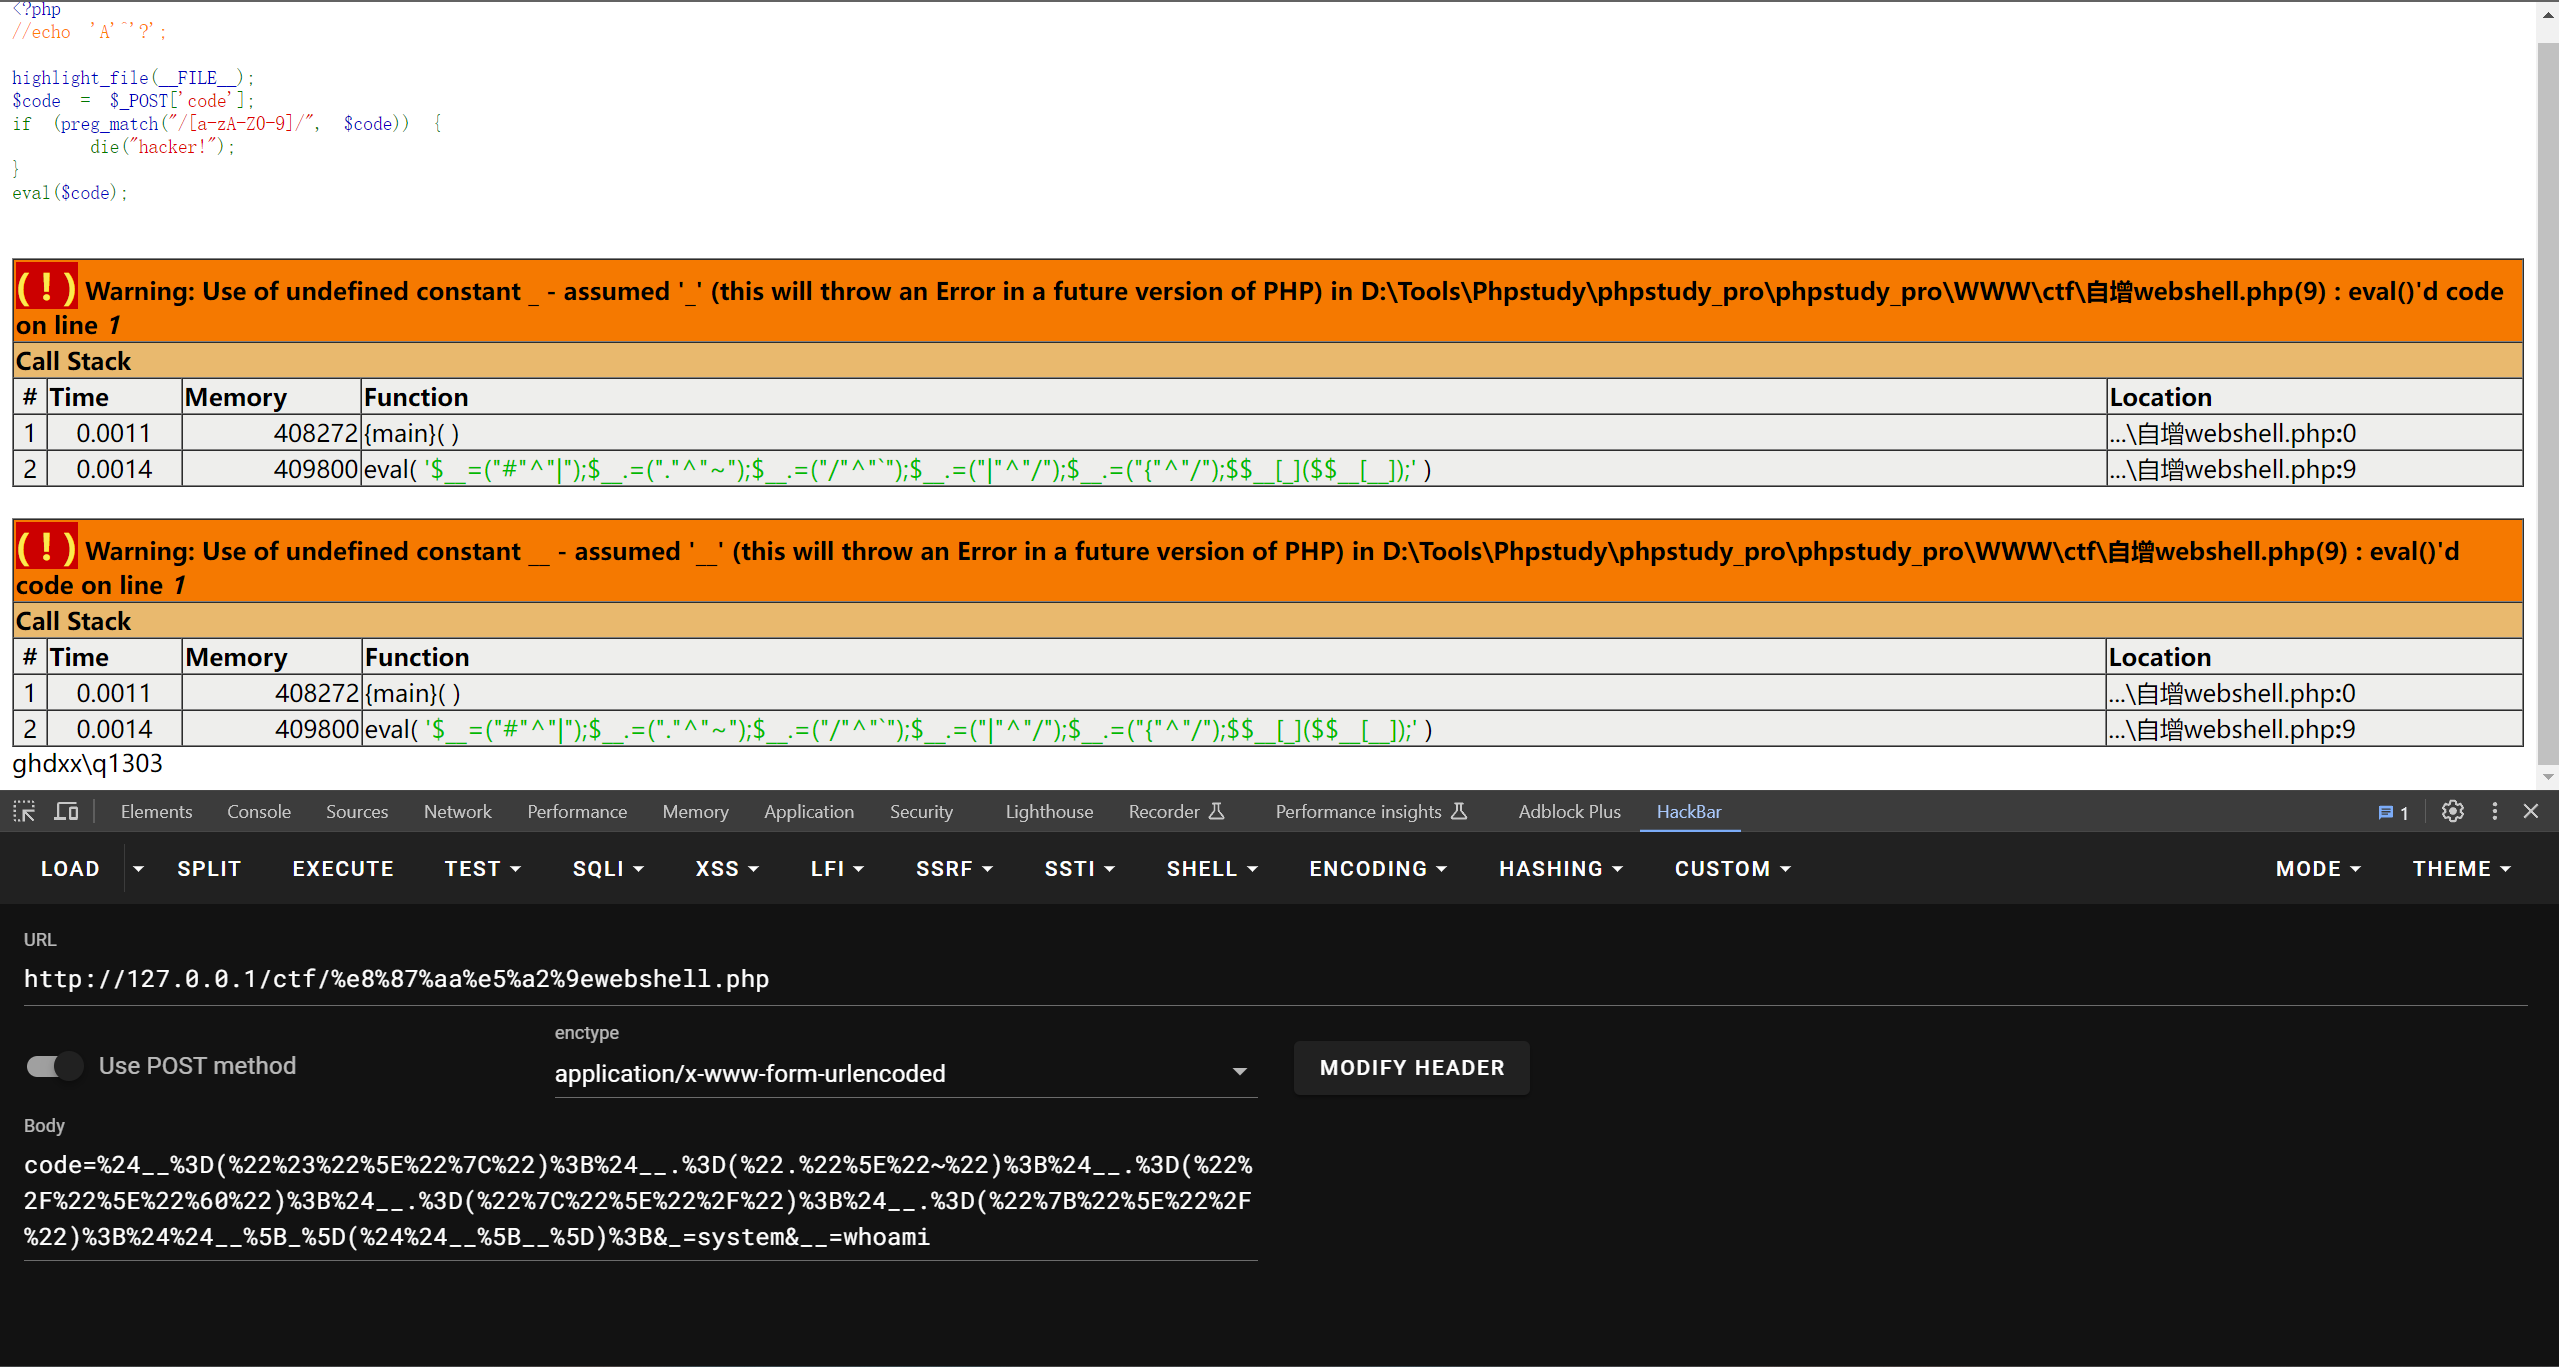Expand the SSRF dropdown
This screenshot has height=1367, width=2559.
point(954,868)
